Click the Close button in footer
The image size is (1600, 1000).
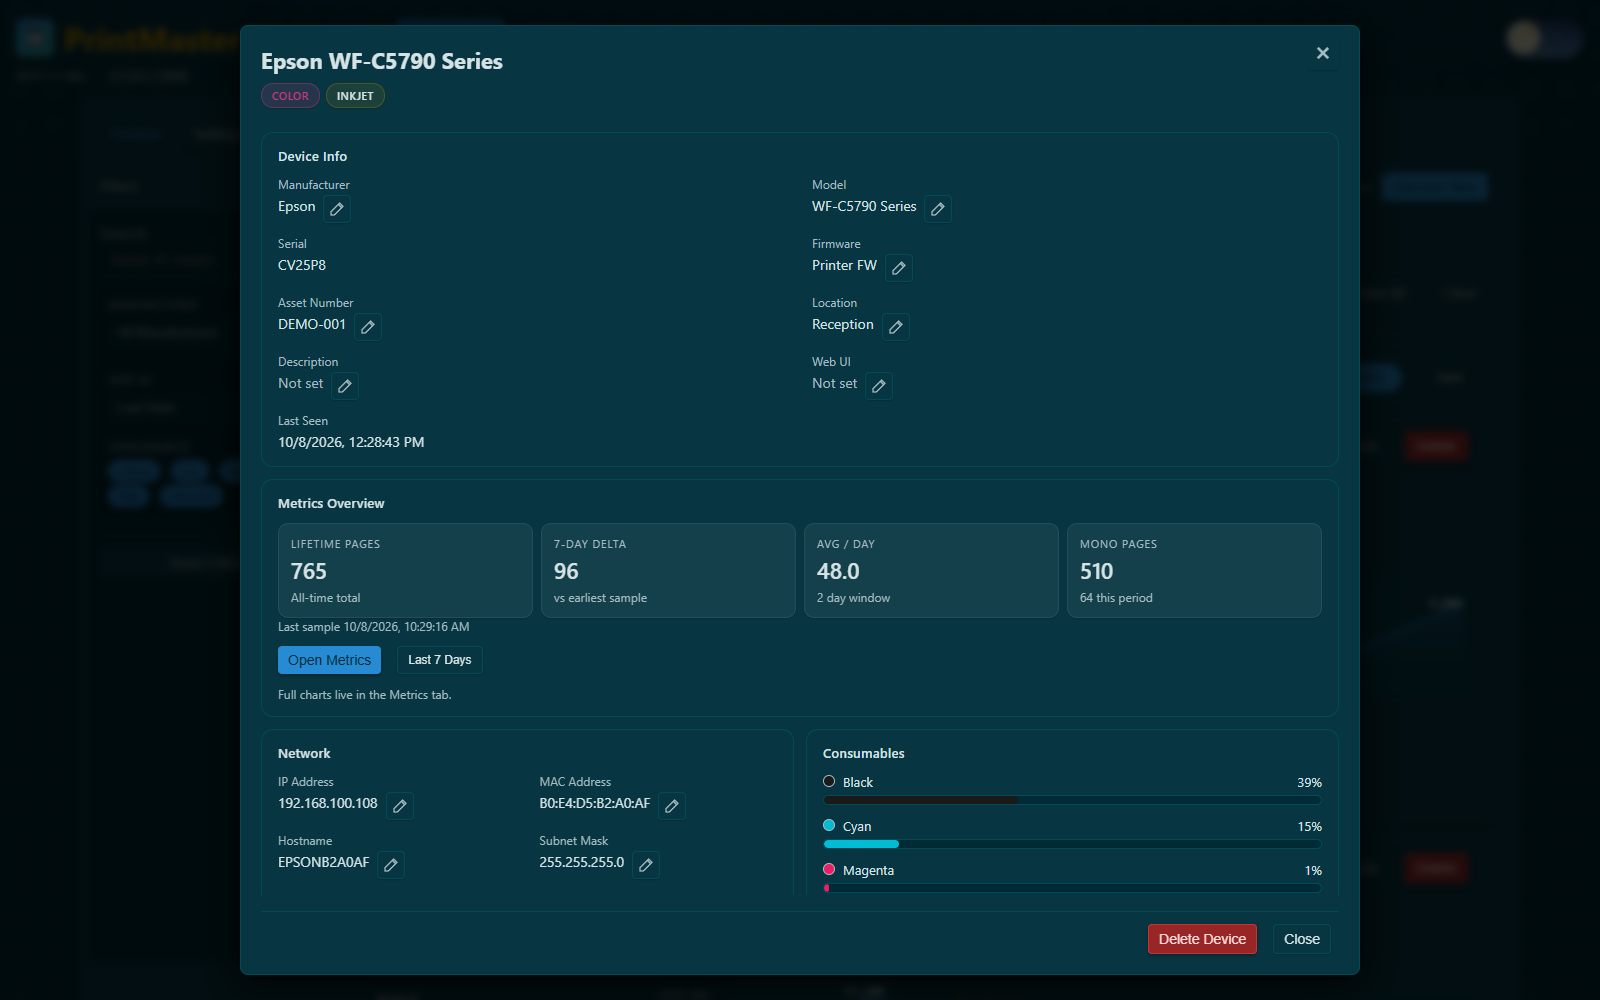click(1302, 939)
